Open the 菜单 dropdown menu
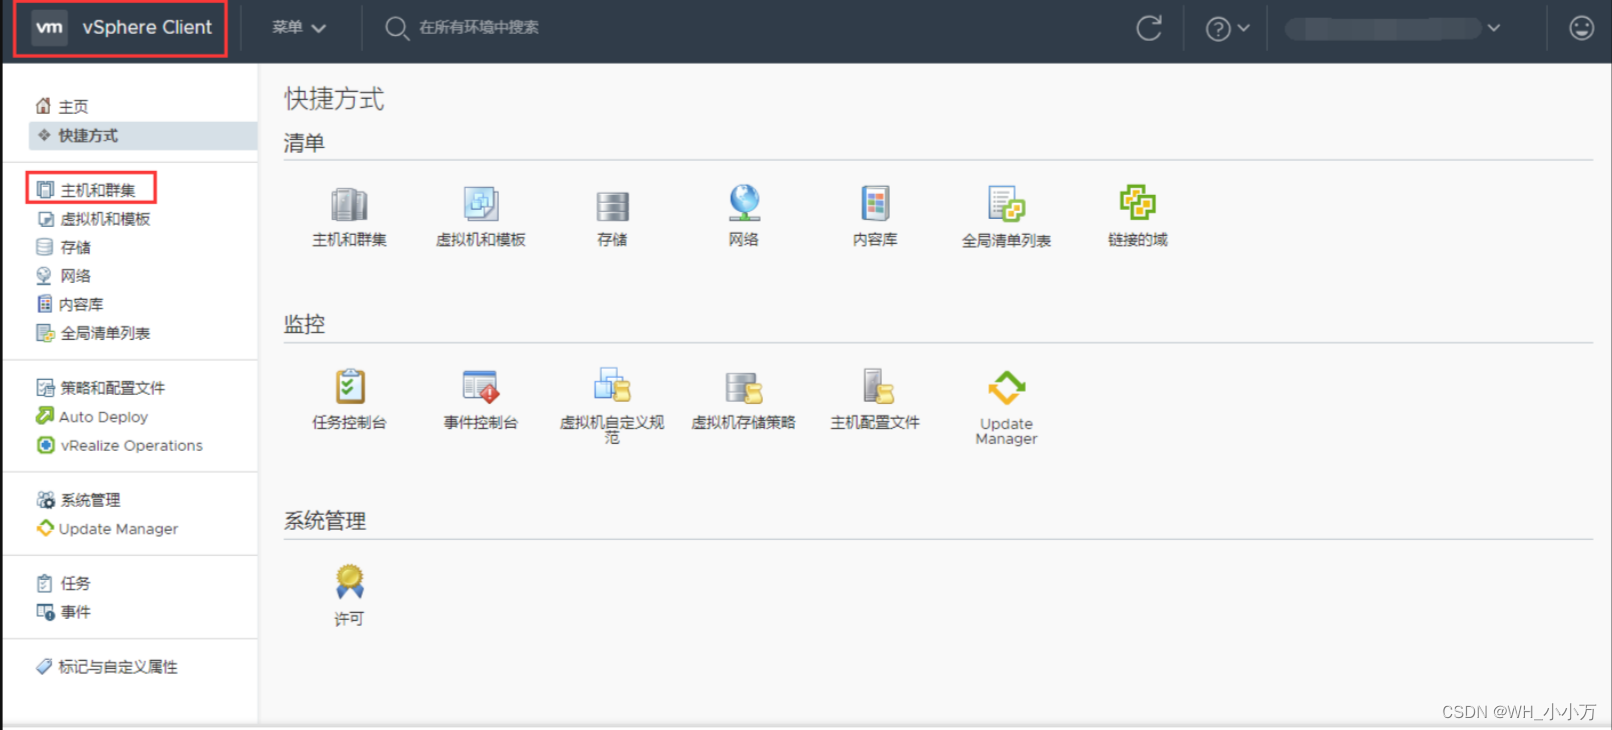The width and height of the screenshot is (1612, 730). (x=299, y=28)
